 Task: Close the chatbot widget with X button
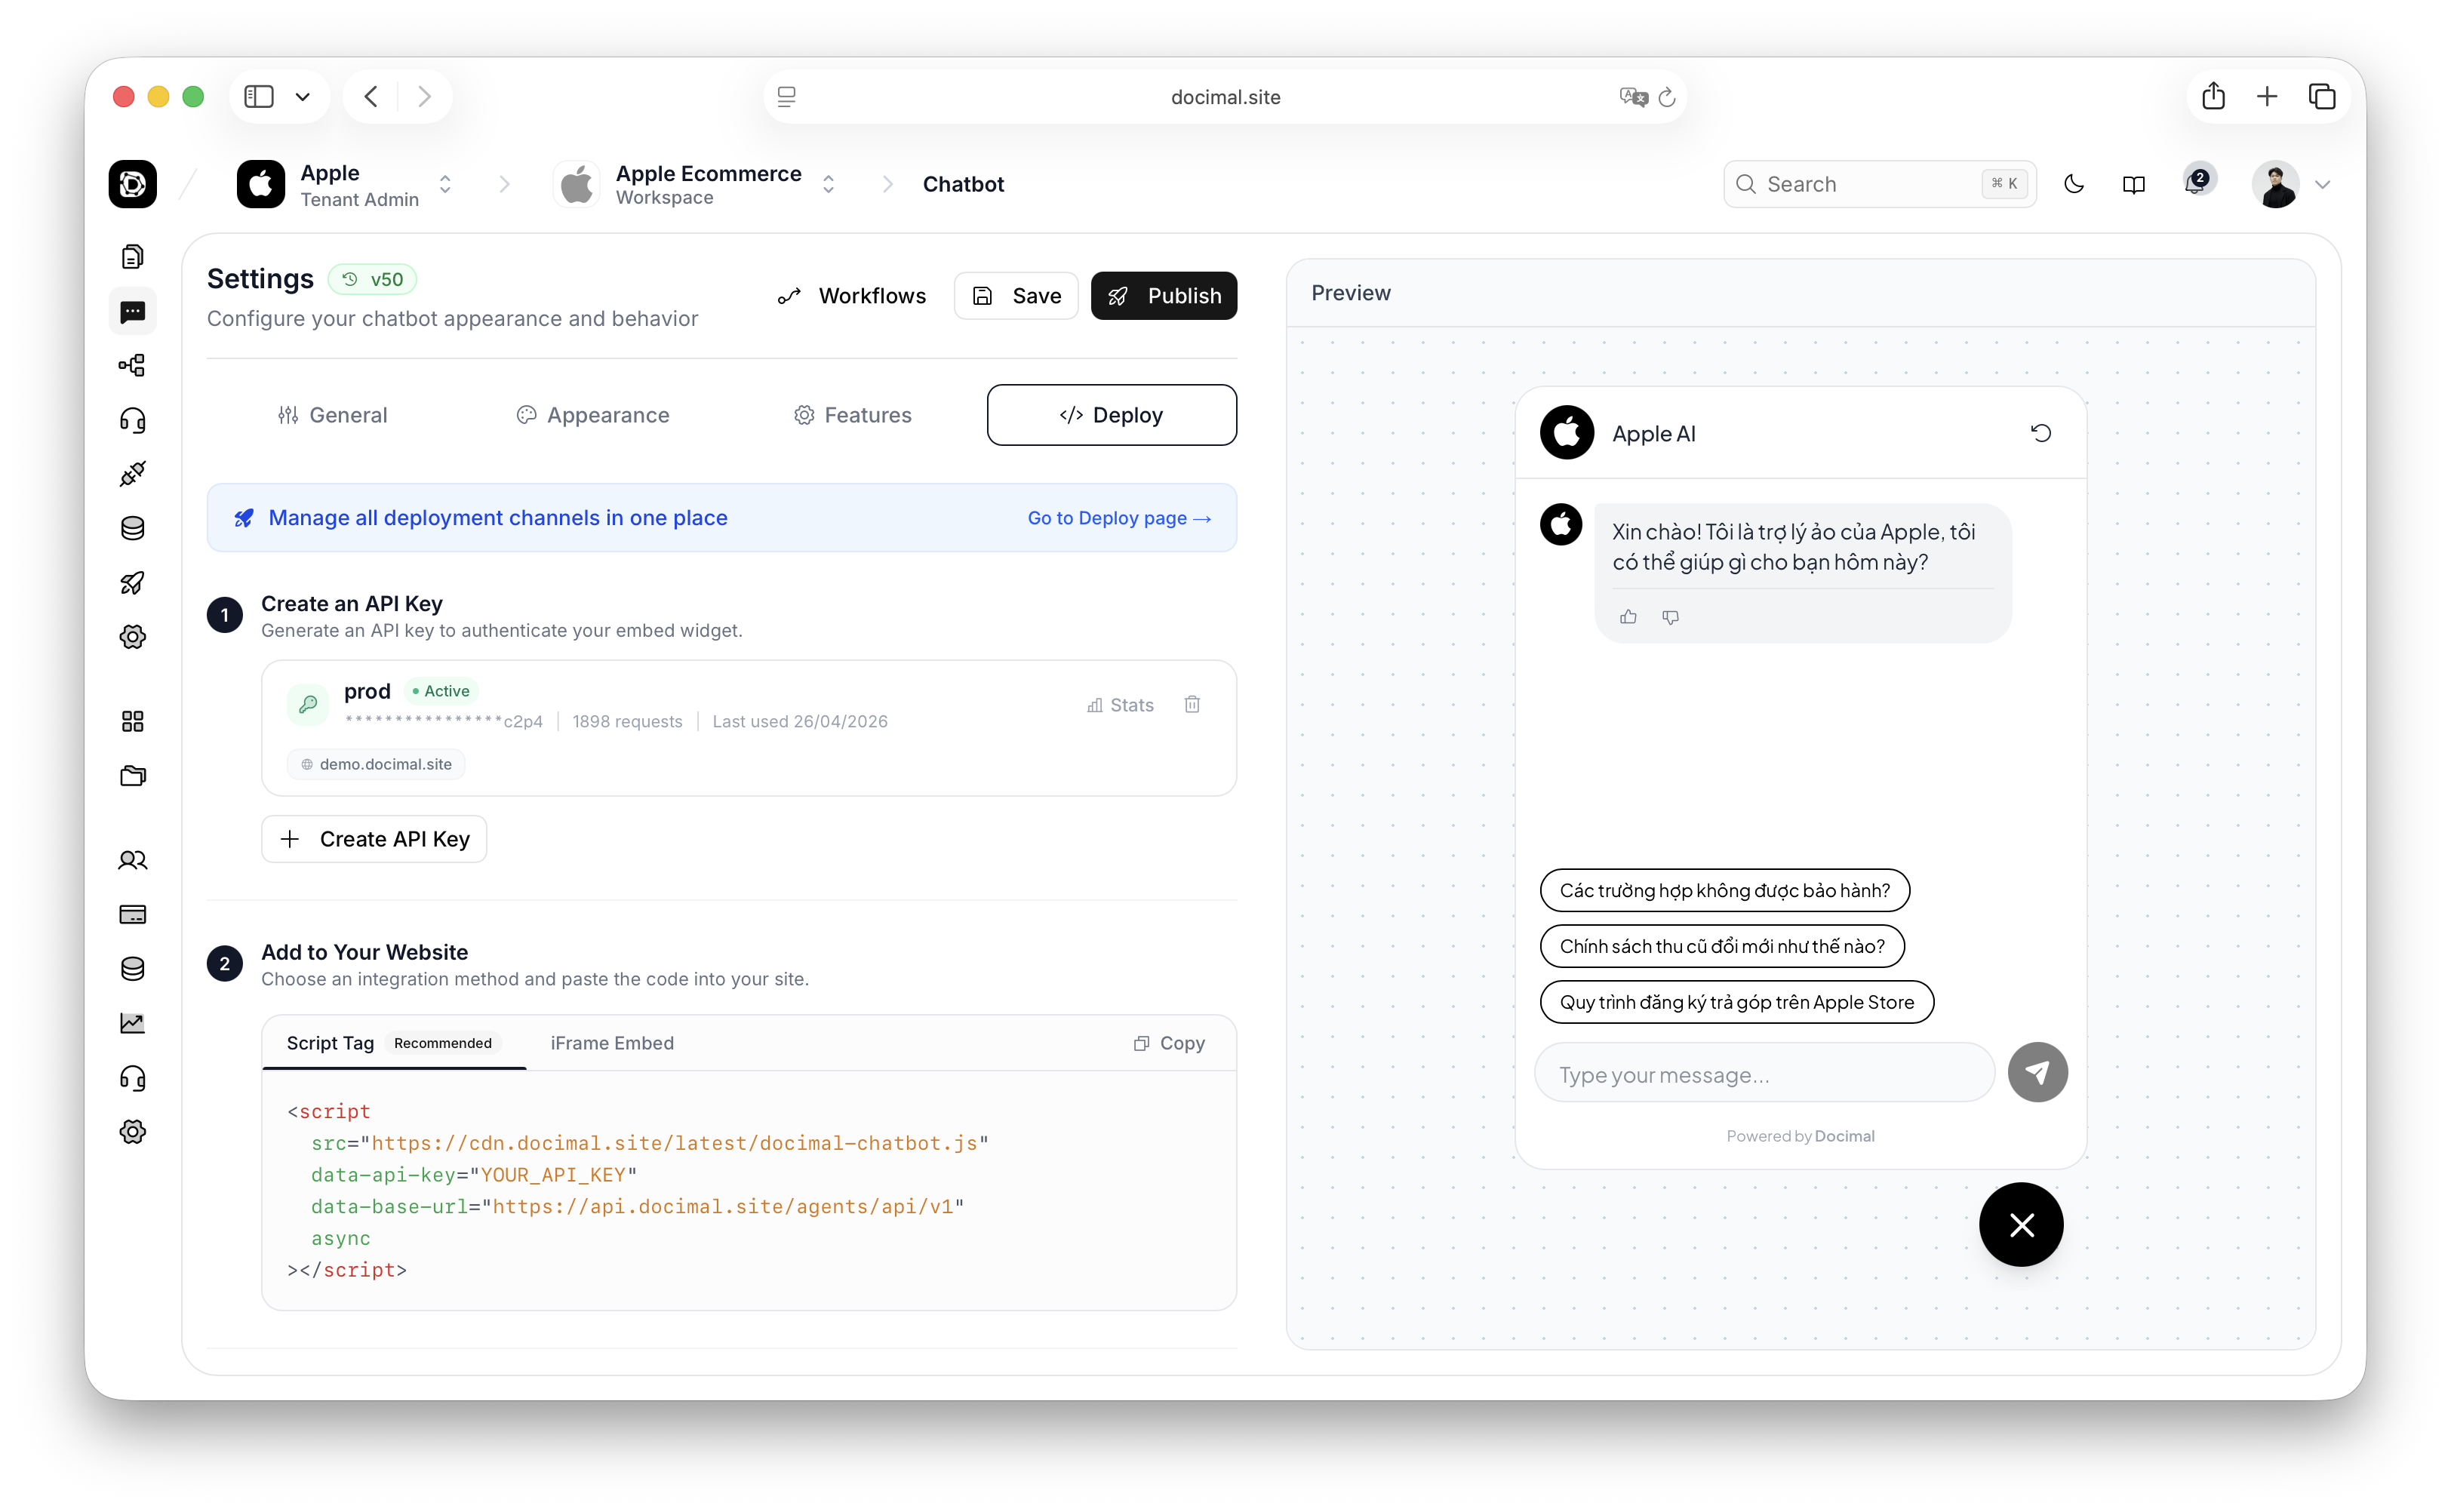(x=2021, y=1225)
